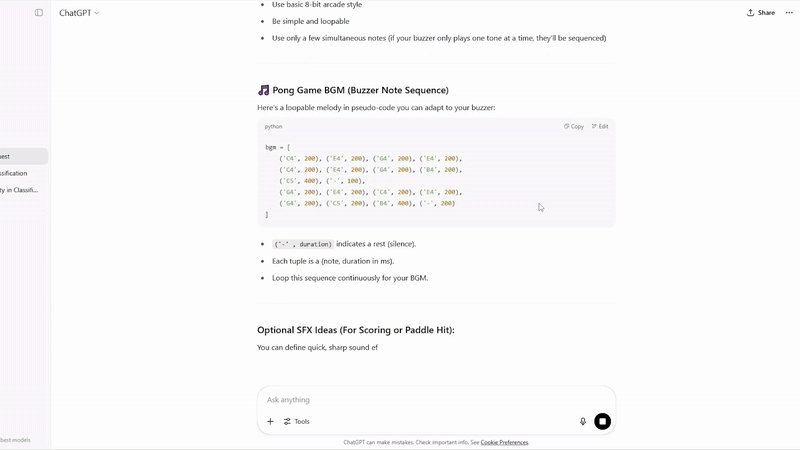
Task: Open the three-dot conversation options menu
Action: point(789,13)
